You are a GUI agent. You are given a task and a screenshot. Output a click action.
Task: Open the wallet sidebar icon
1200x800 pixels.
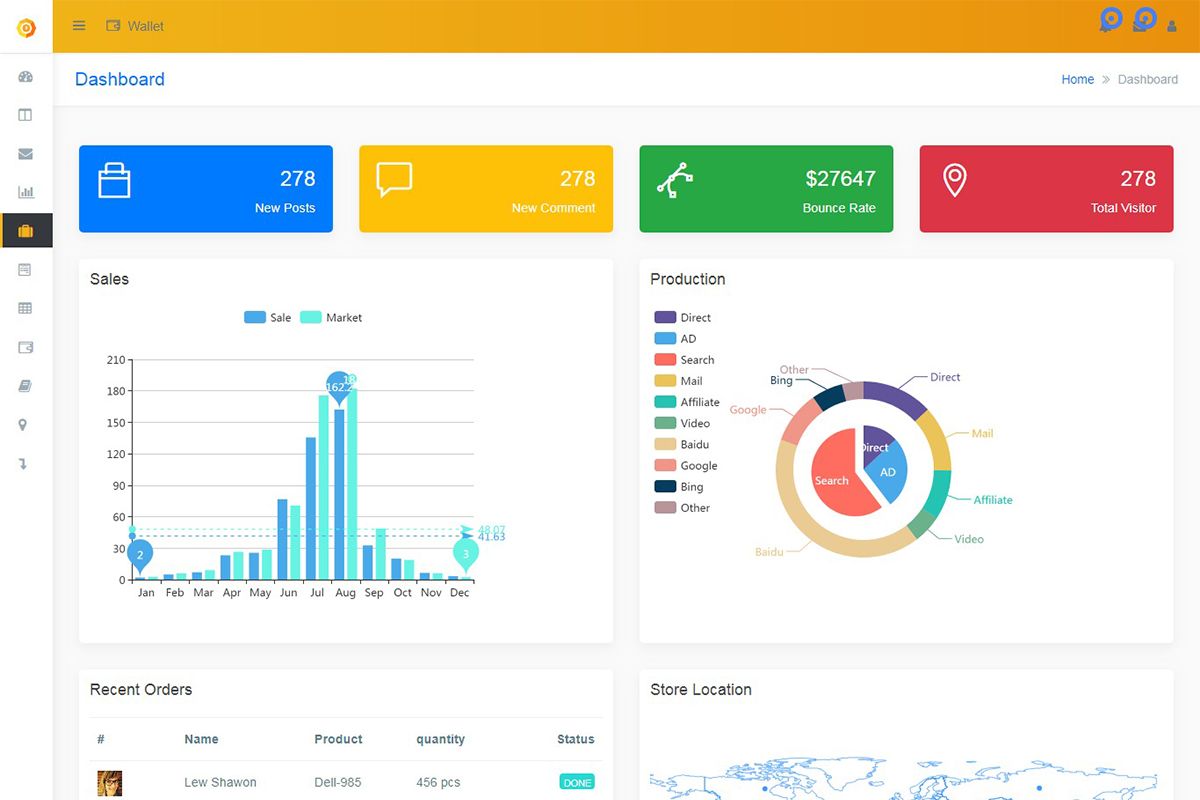(26, 347)
